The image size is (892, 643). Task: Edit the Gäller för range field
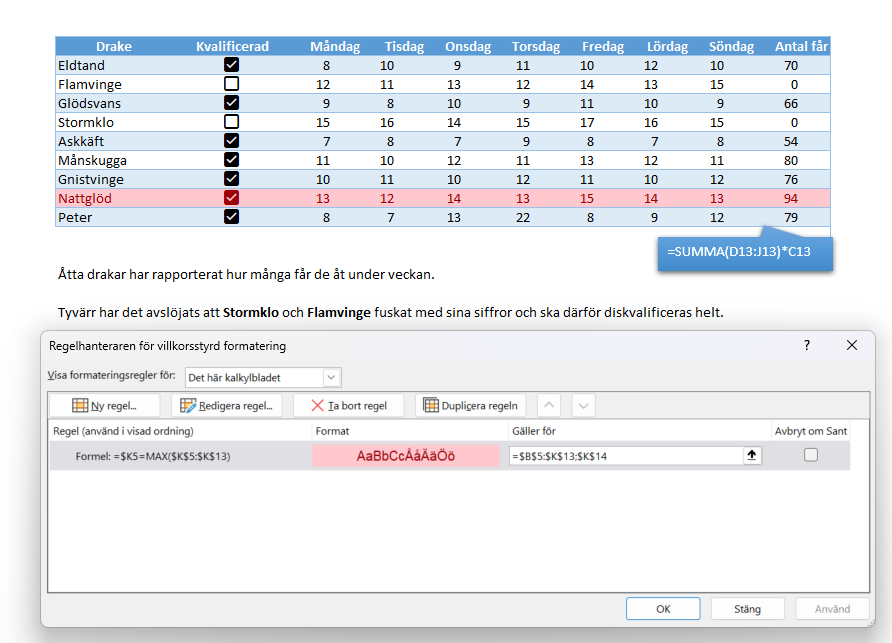[626, 456]
